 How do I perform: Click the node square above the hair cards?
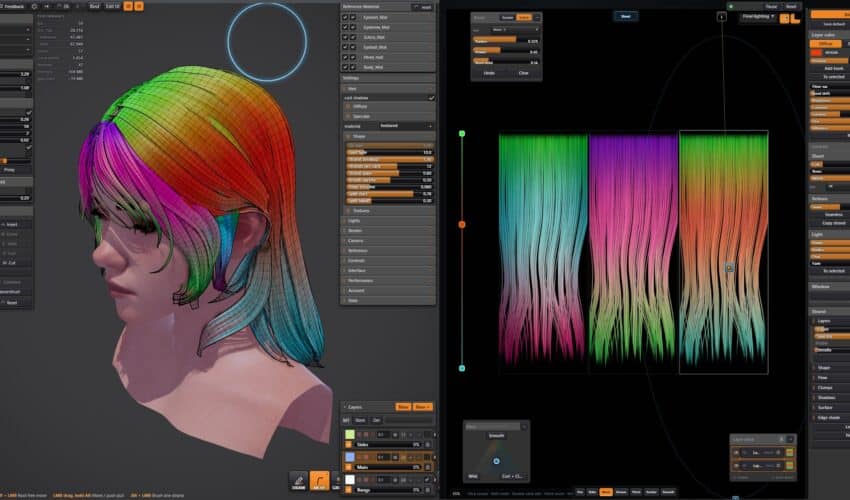tap(722, 17)
